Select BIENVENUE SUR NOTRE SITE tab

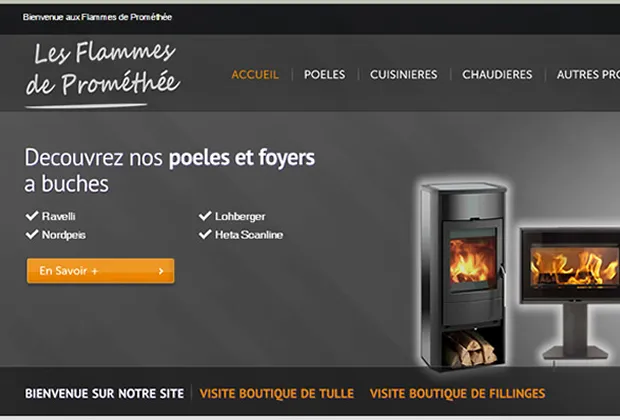(104, 394)
